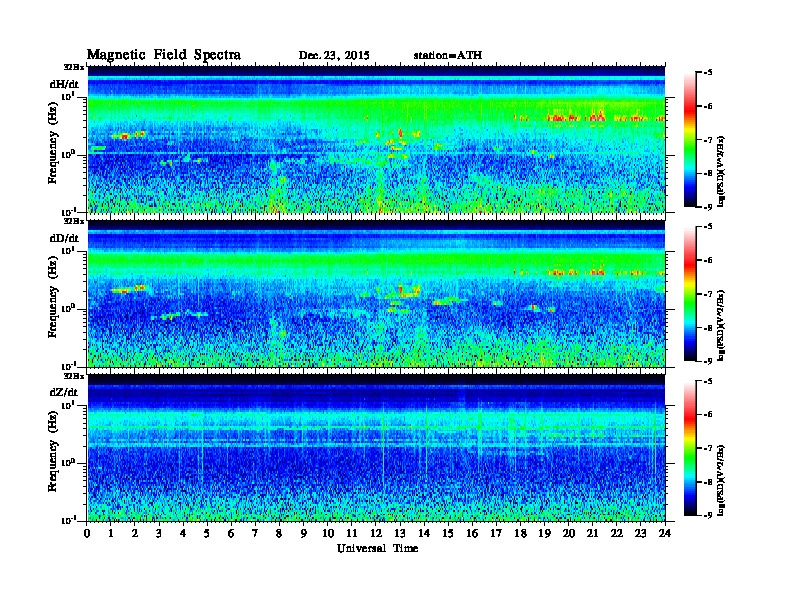Click the log(PSD) units label beside dZ/dt colorbar
The image size is (792, 612).
click(722, 480)
